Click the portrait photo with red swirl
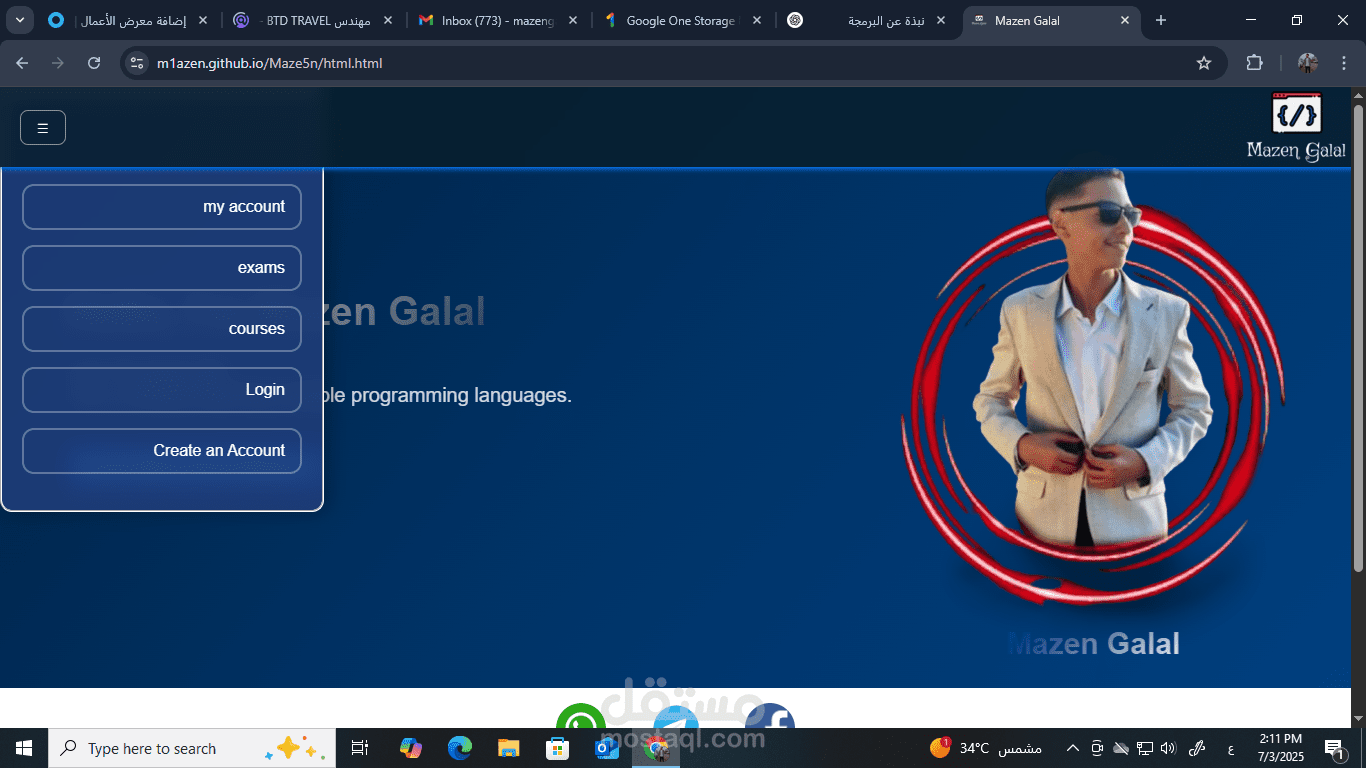The height and width of the screenshot is (768, 1366). point(1093,385)
